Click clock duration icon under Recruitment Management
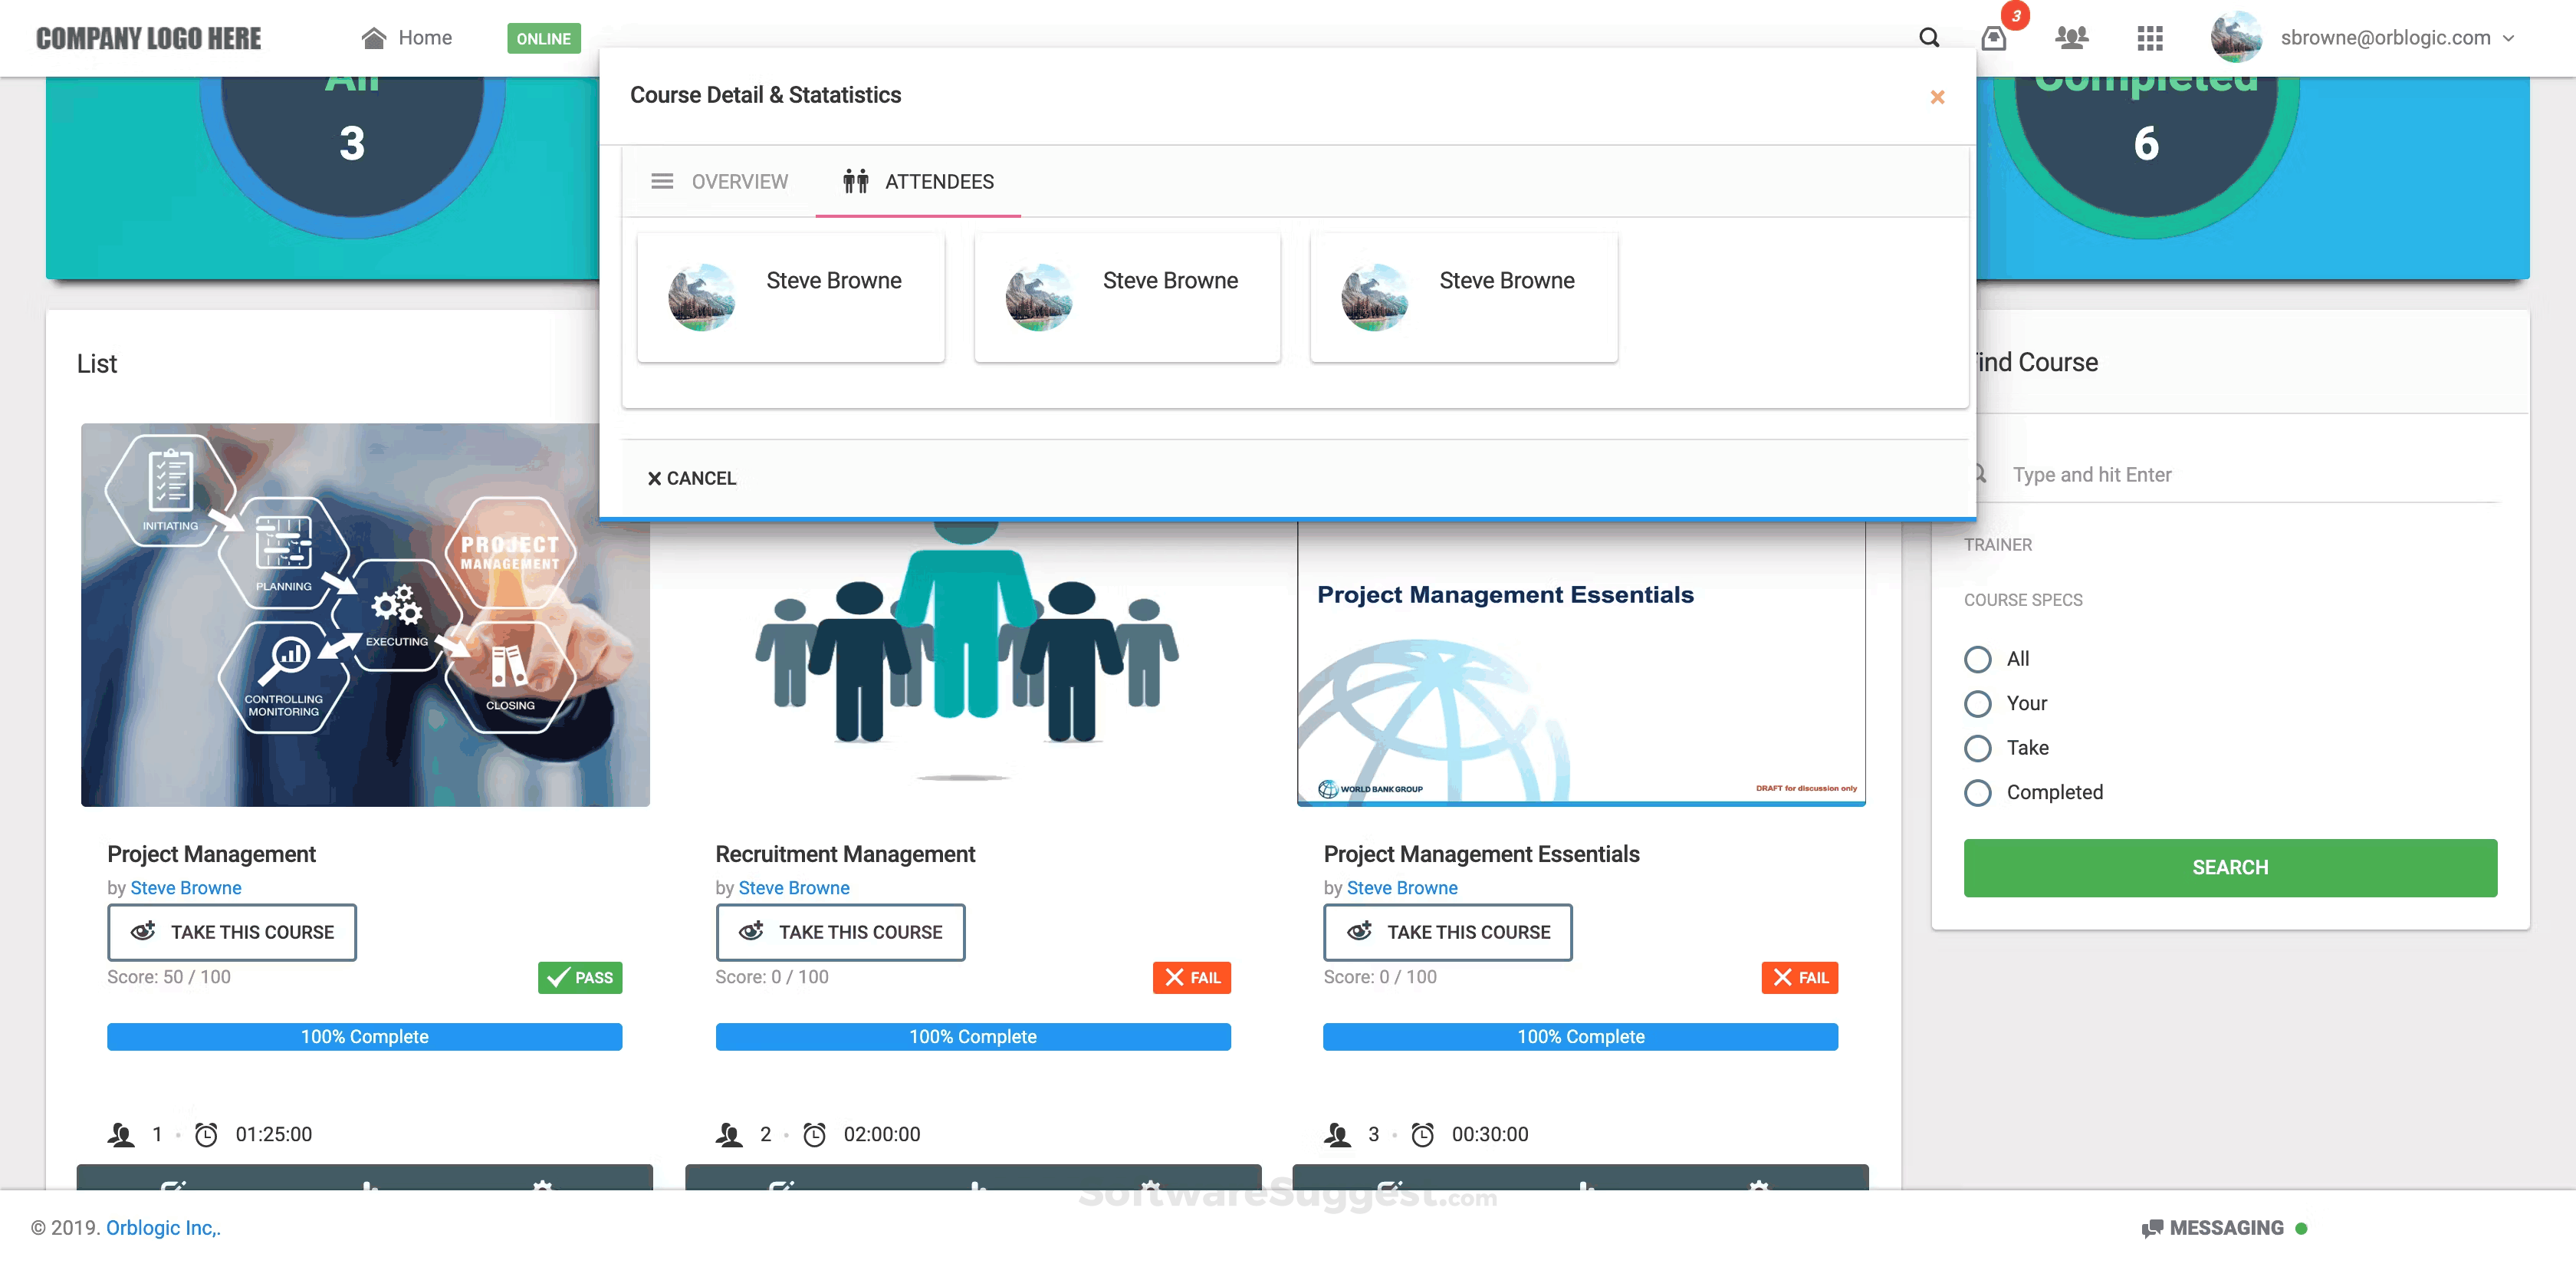This screenshot has width=2576, height=1267. pos(815,1134)
